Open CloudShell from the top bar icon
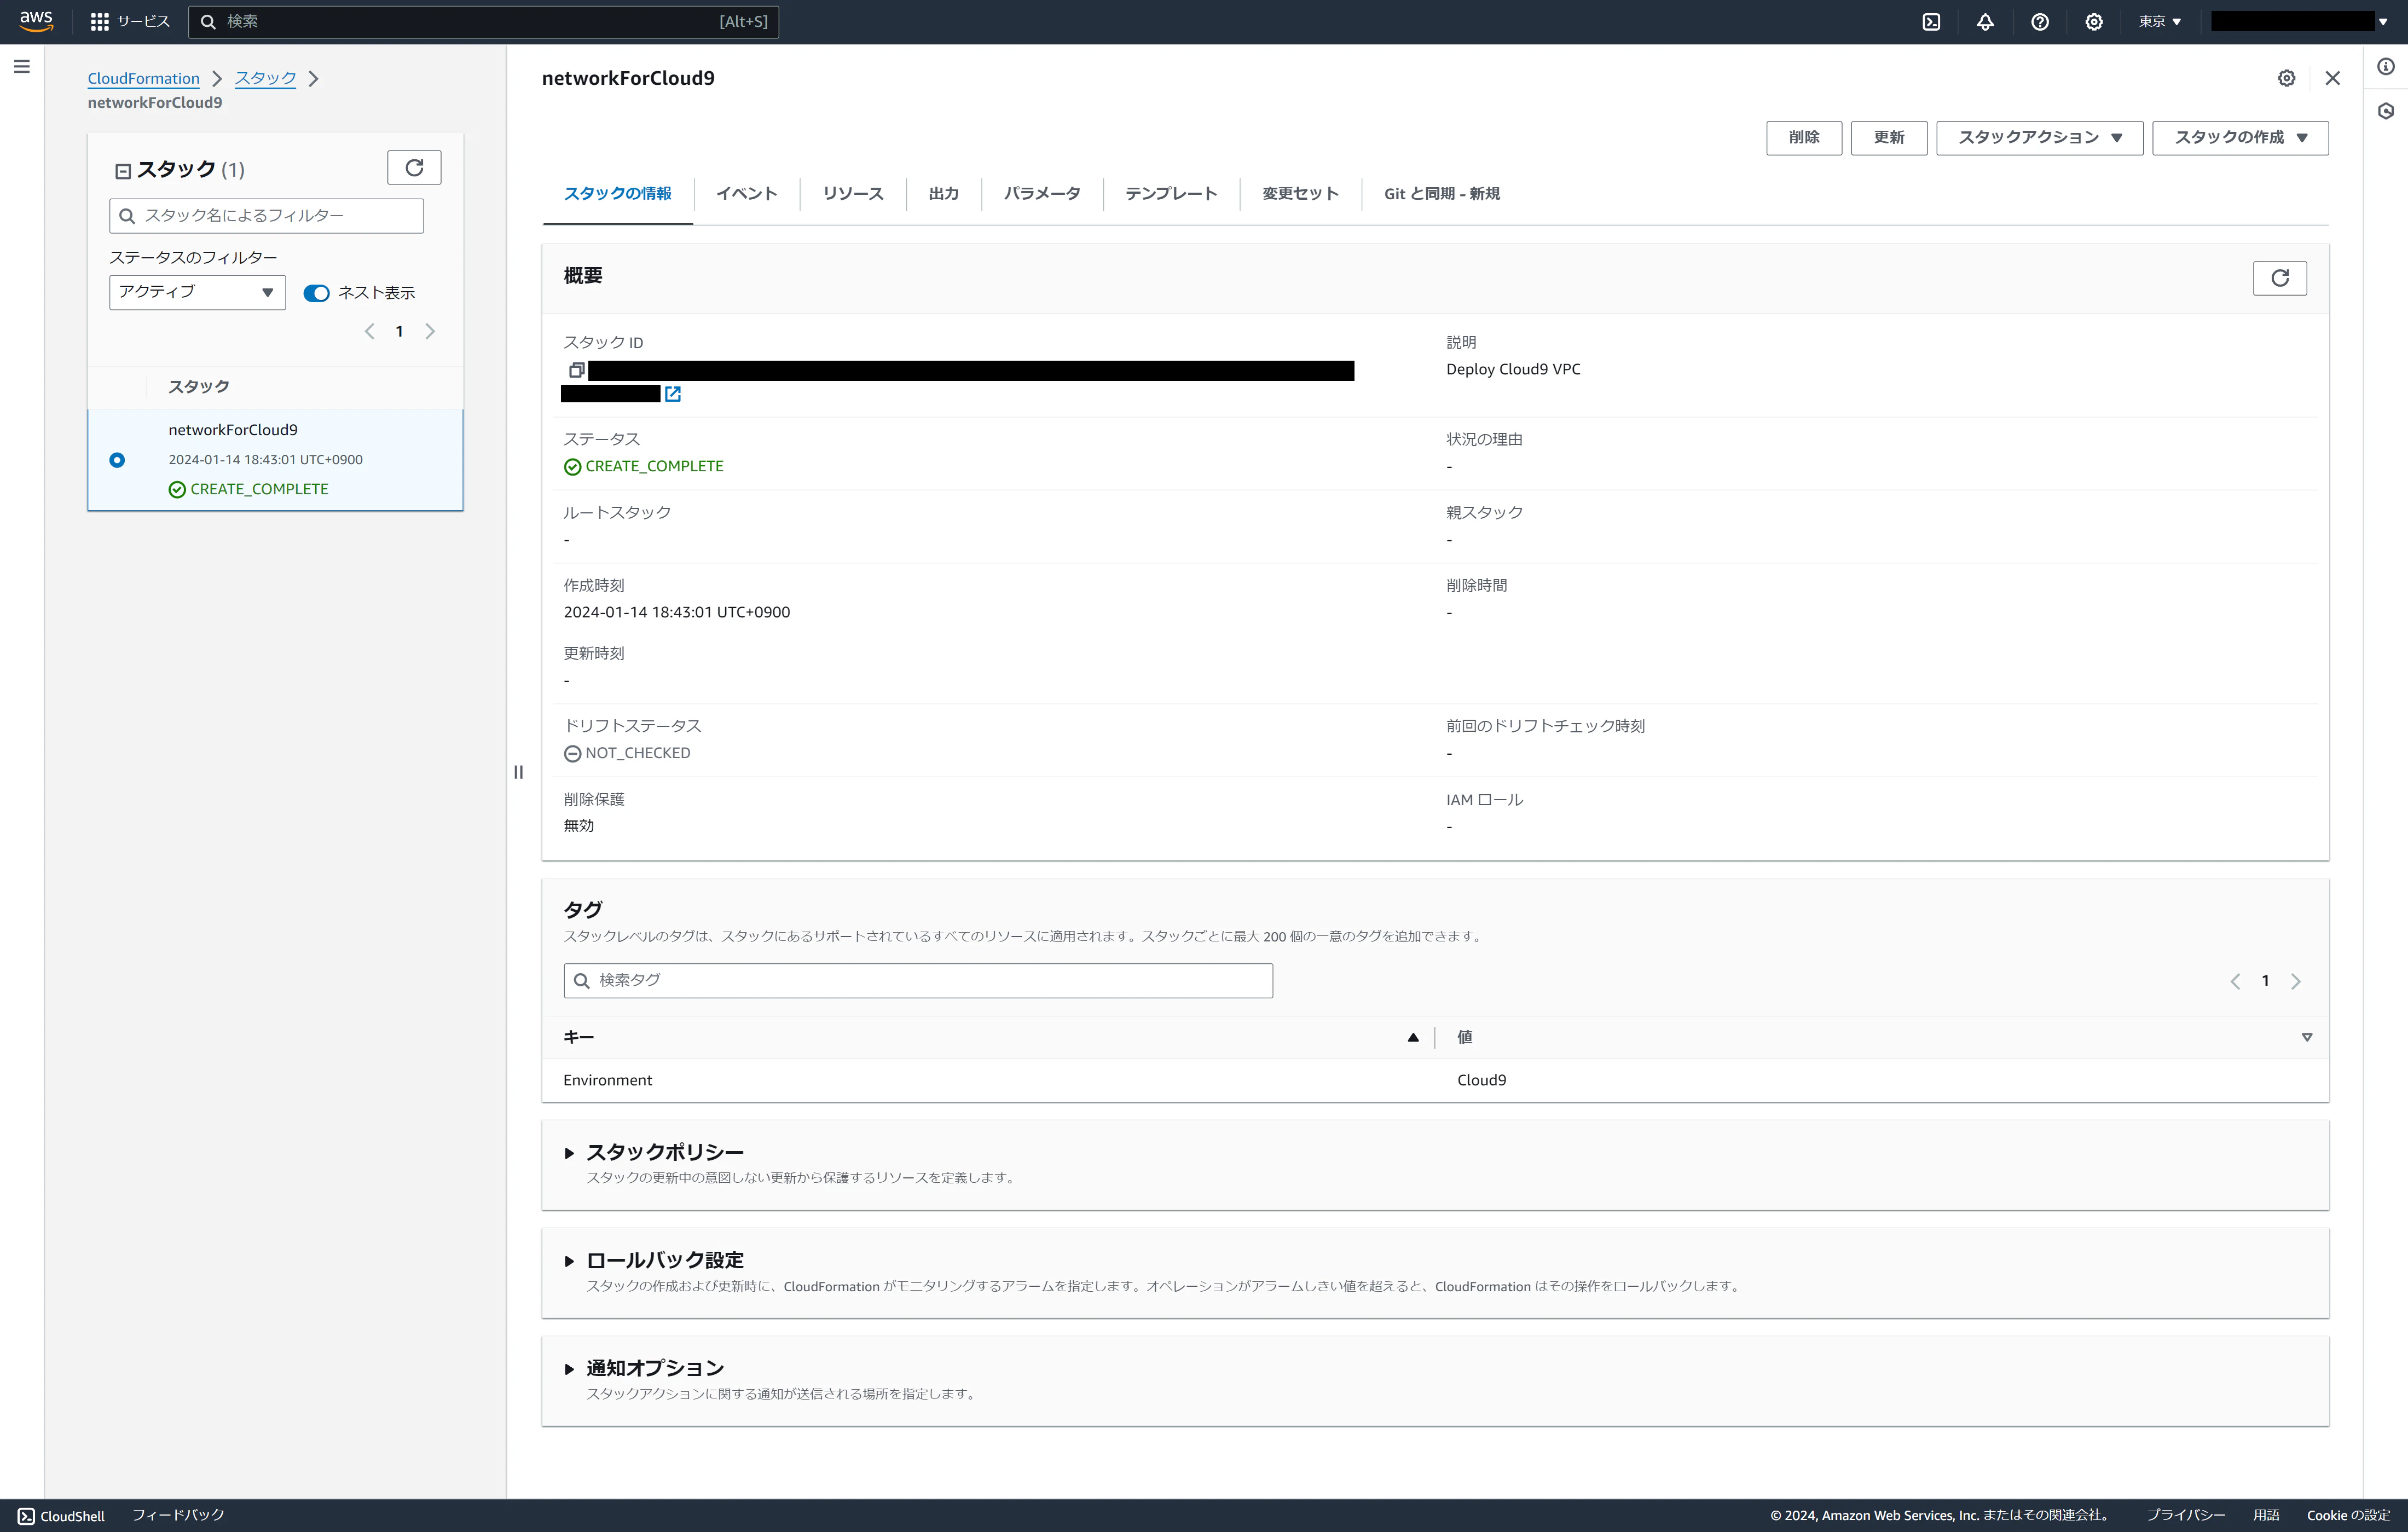This screenshot has width=2408, height=1532. pos(1931,22)
